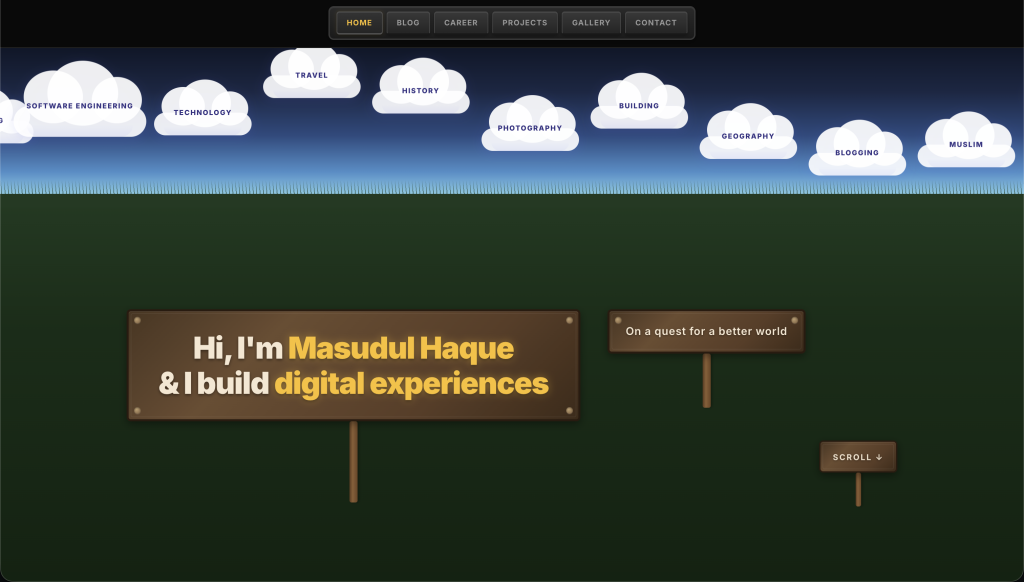Navigate to Projects
Image resolution: width=1024 pixels, height=582 pixels.
tap(524, 23)
